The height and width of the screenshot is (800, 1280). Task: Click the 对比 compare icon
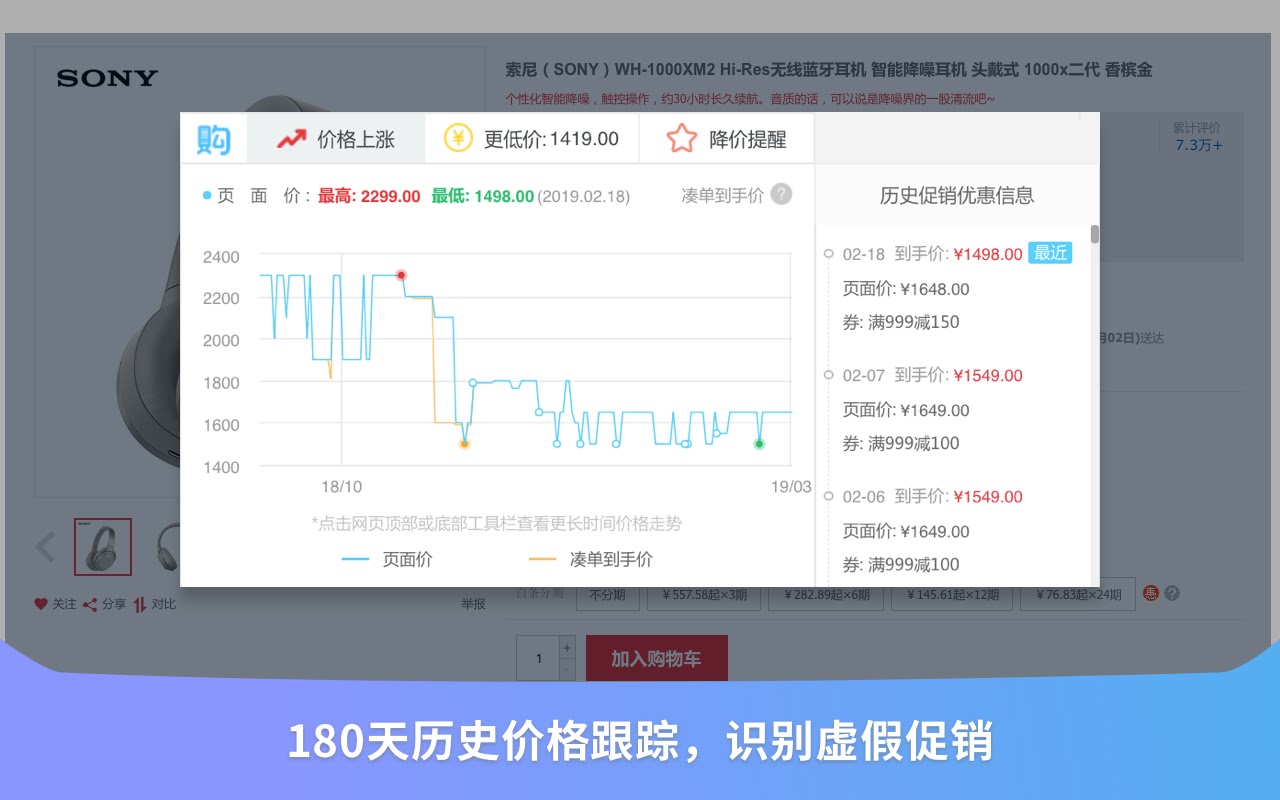click(140, 604)
